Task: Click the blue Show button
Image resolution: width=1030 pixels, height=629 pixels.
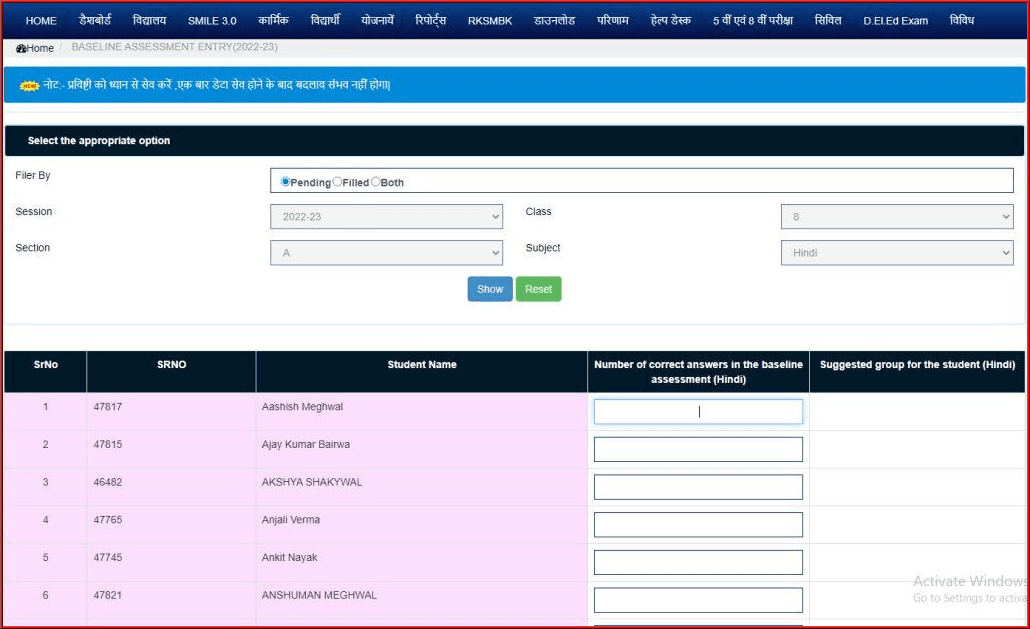Action: click(x=490, y=289)
